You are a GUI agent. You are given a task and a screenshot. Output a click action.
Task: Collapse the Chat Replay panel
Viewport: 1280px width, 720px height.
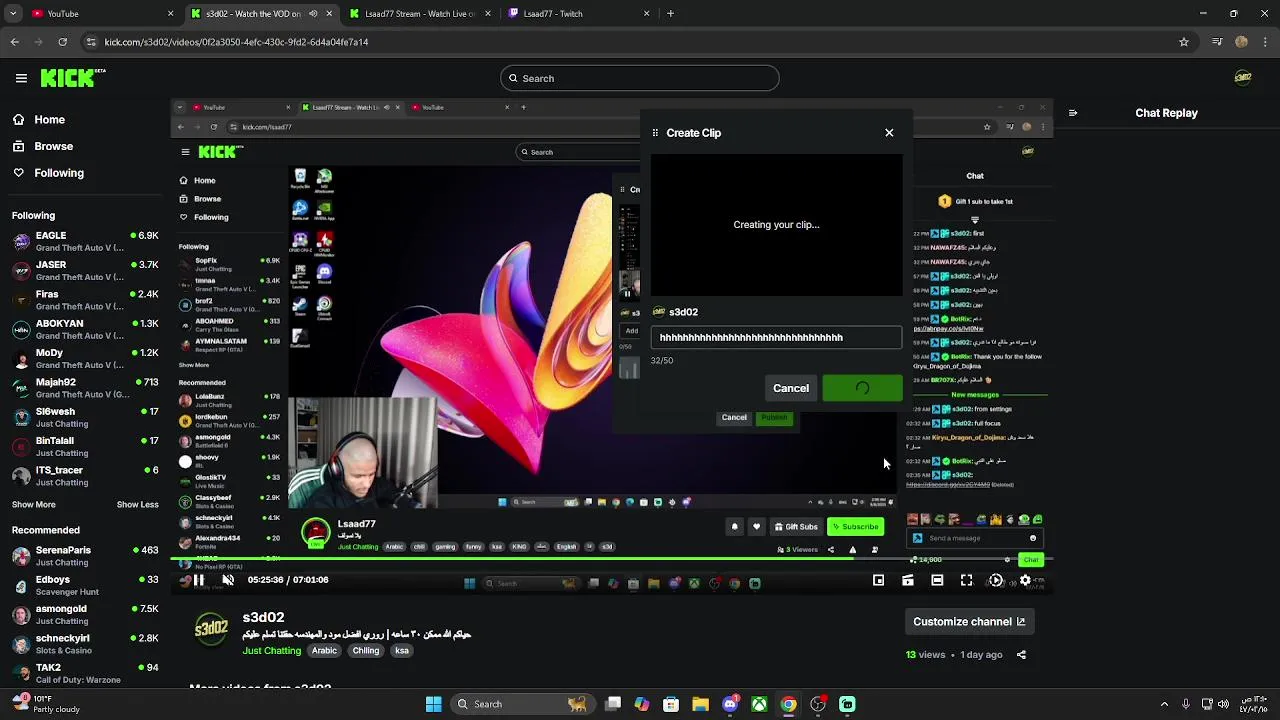[x=1072, y=113]
